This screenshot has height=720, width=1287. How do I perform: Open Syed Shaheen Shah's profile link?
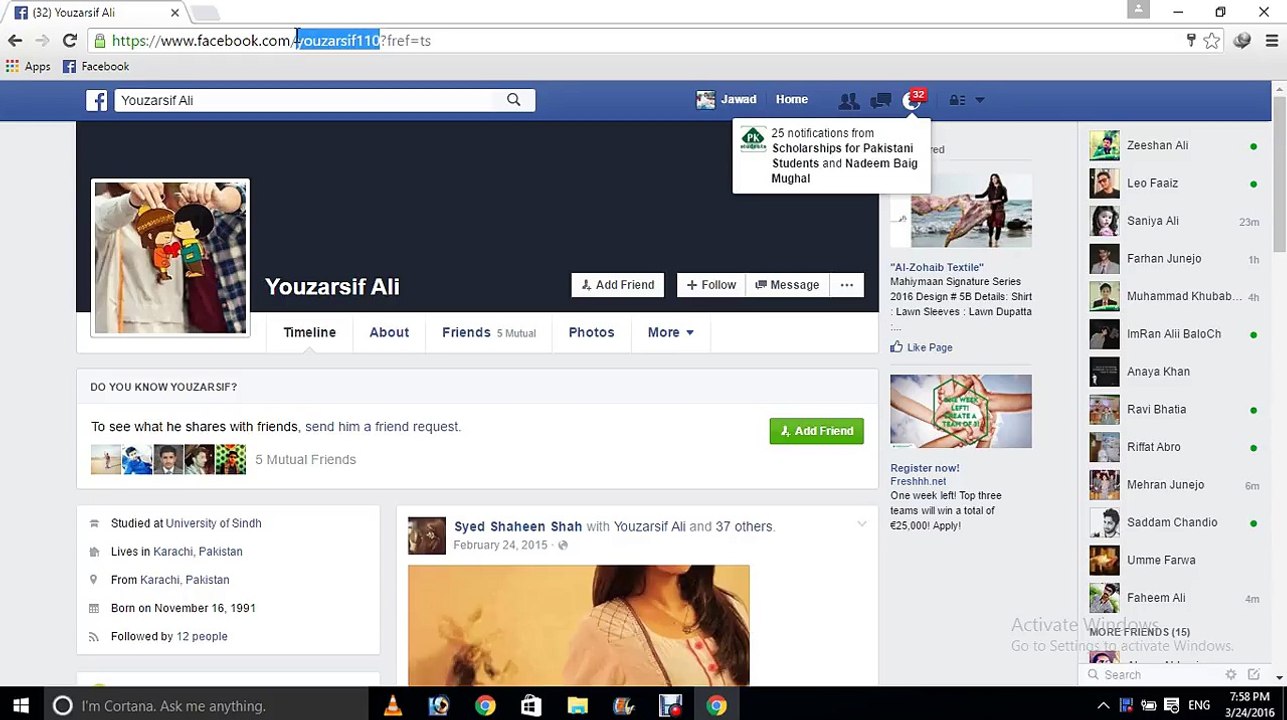(x=518, y=527)
